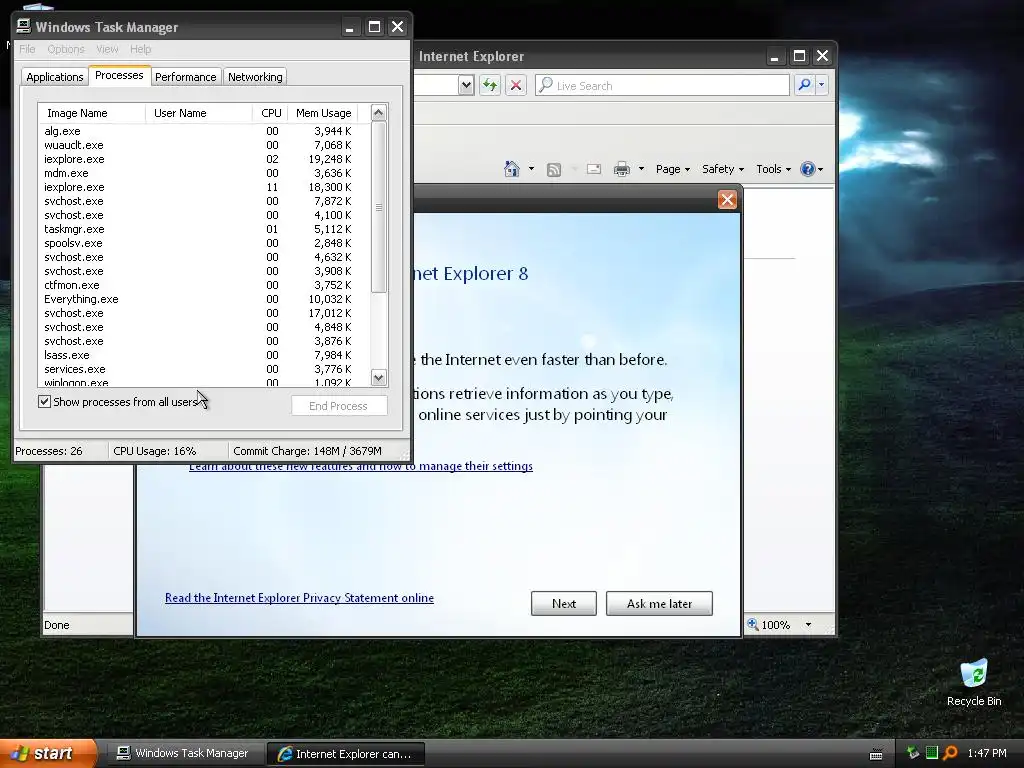The height and width of the screenshot is (768, 1024).
Task: Click the Task Manager title bar icon
Action: coord(24,26)
